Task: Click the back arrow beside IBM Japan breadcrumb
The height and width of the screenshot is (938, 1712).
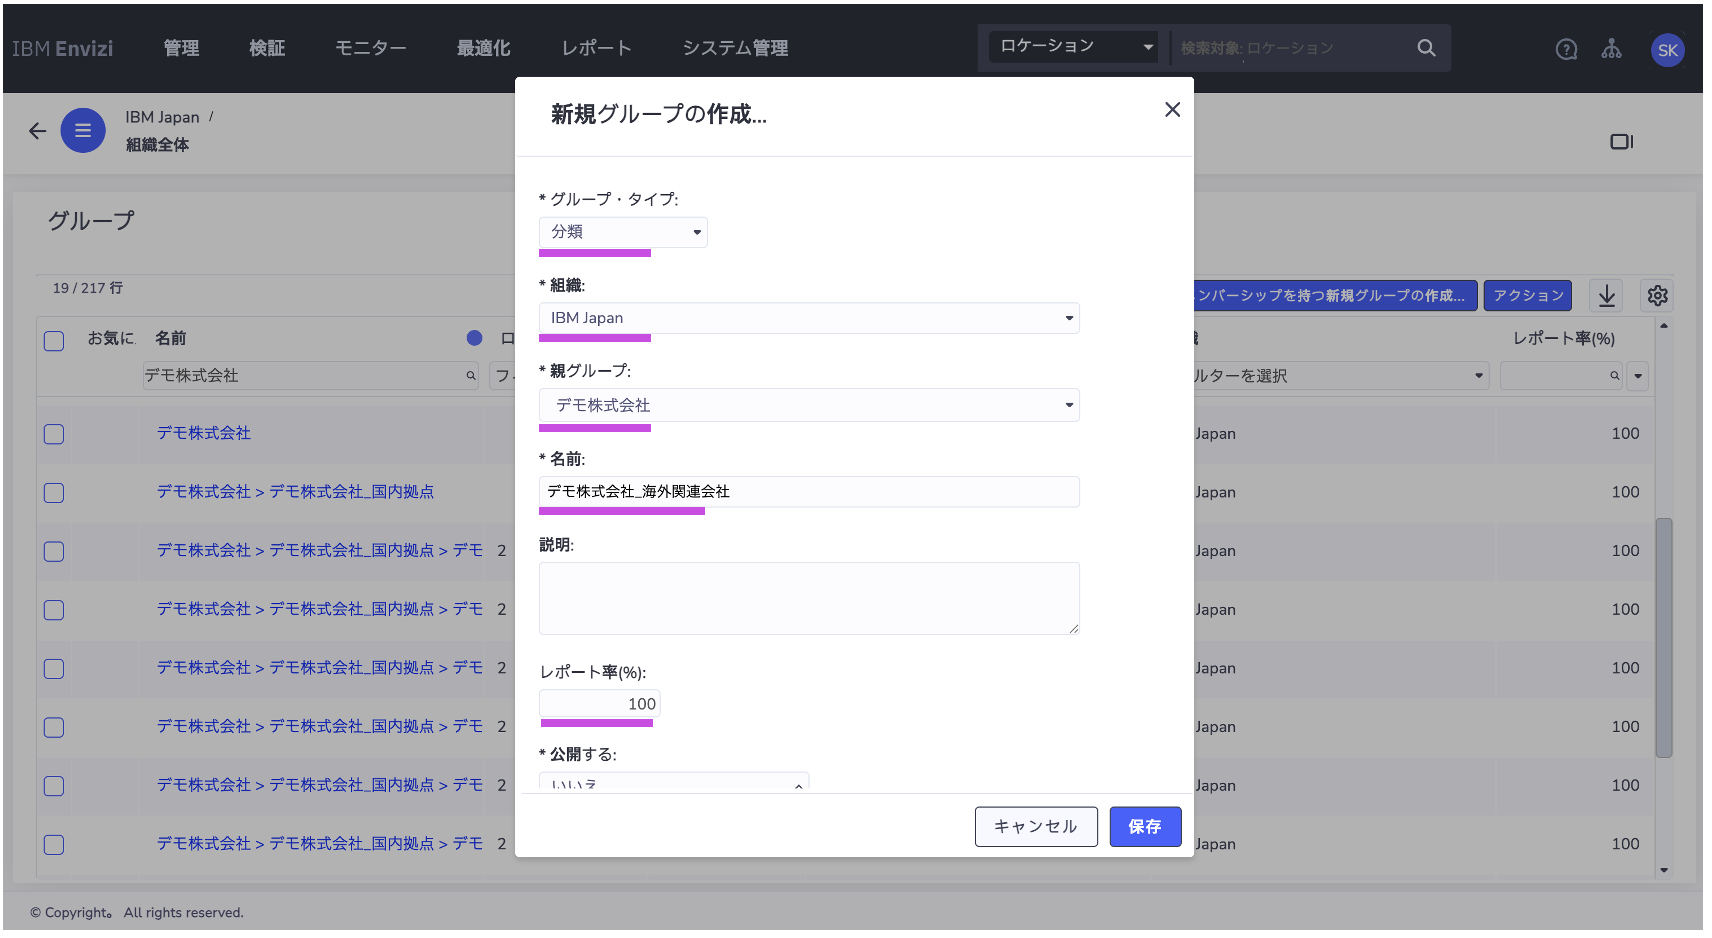Action: point(37,130)
